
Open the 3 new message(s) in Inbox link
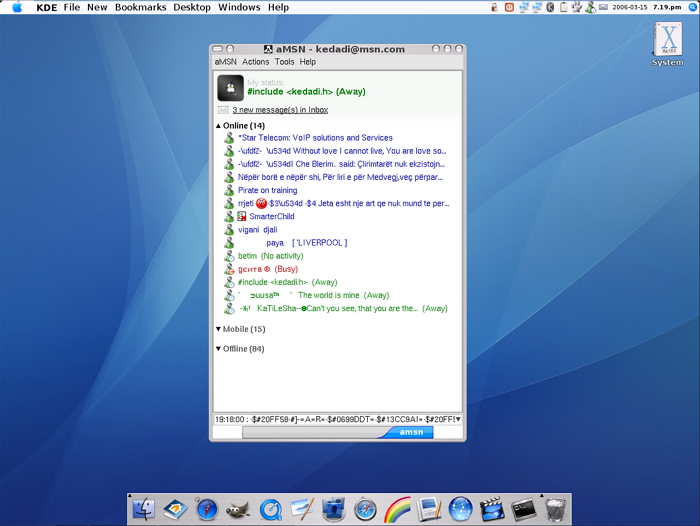coord(280,110)
